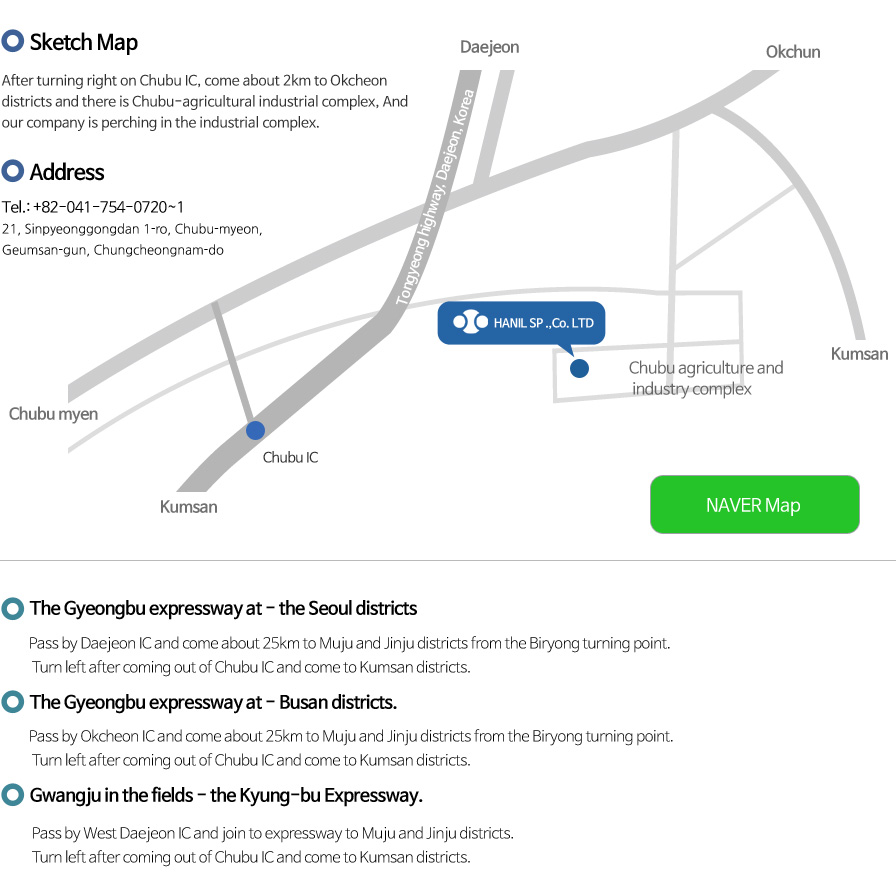Click the Gyeongbu expressway Busan districts heading
This screenshot has width=896, height=878.
point(213,702)
